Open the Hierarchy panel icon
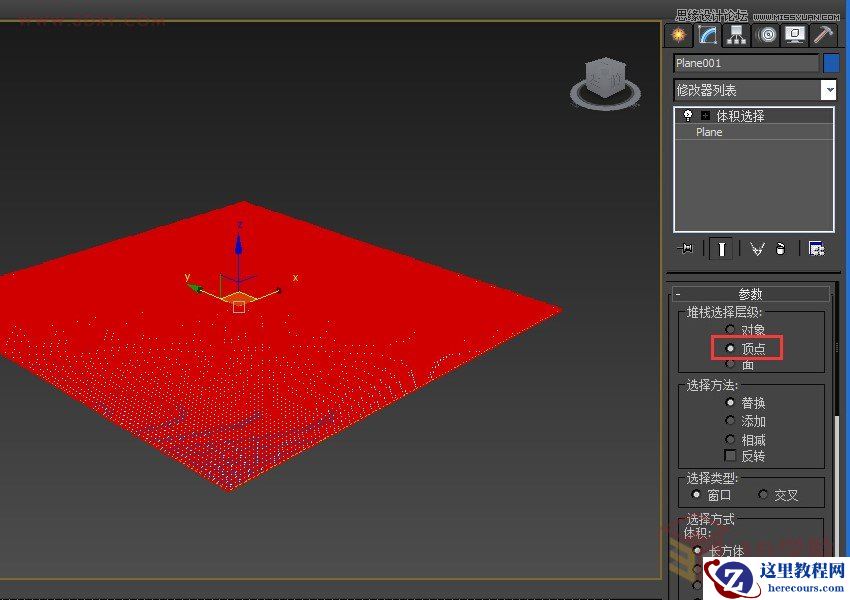Image resolution: width=850 pixels, height=600 pixels. 737,36
